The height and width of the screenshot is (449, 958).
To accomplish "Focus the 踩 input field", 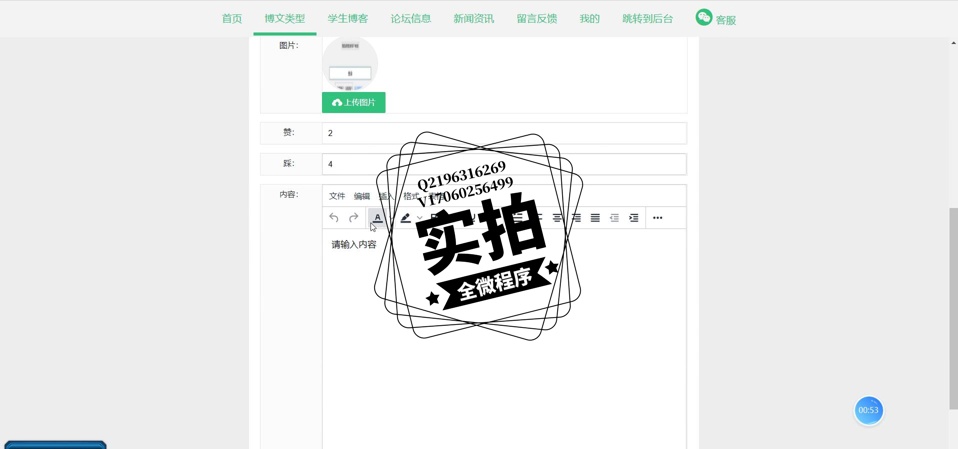I will [504, 164].
